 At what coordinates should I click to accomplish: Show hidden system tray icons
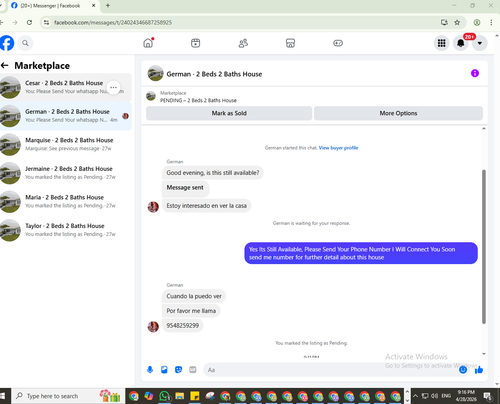(415, 396)
